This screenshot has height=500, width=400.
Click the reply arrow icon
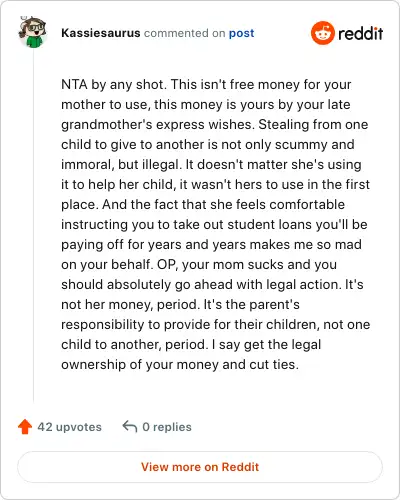tap(130, 426)
